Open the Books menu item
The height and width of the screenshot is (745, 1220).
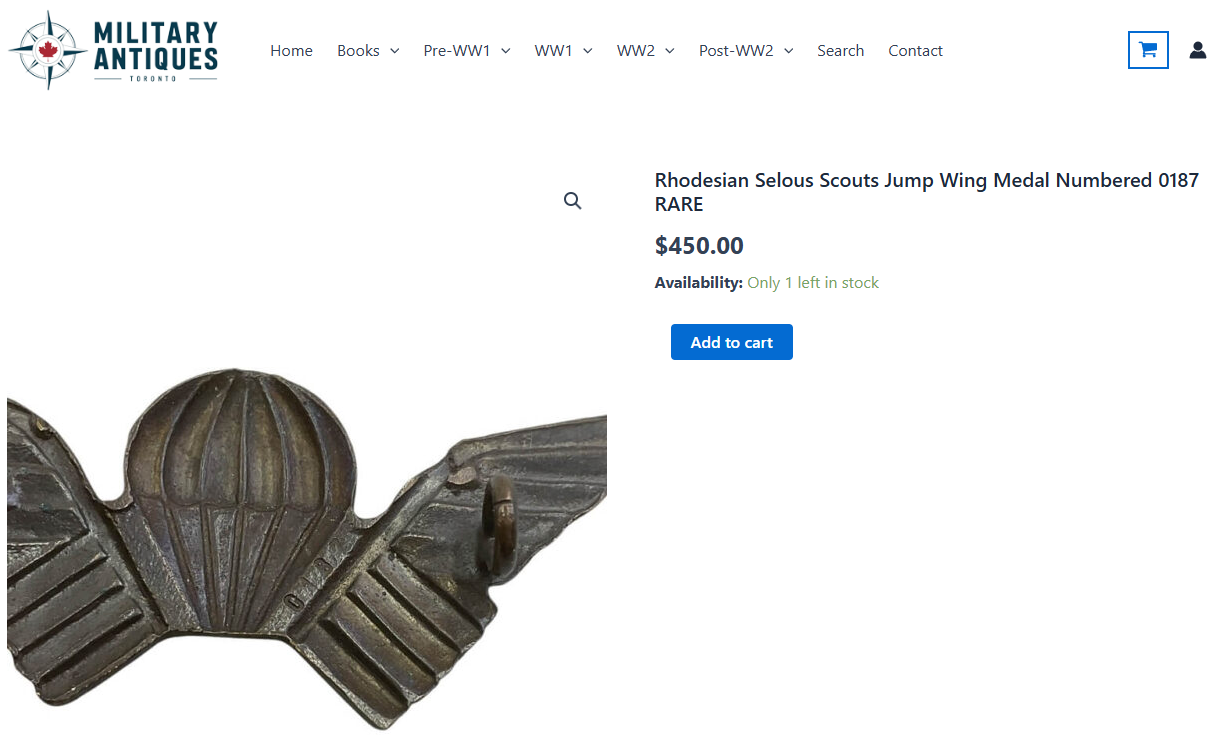[358, 51]
